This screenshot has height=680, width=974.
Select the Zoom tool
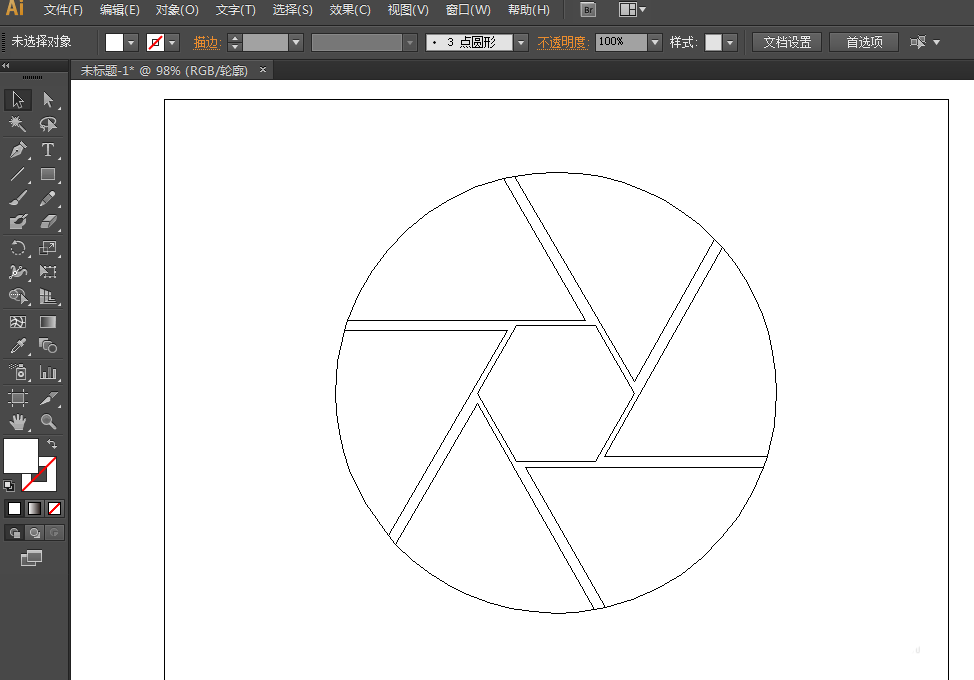point(48,422)
